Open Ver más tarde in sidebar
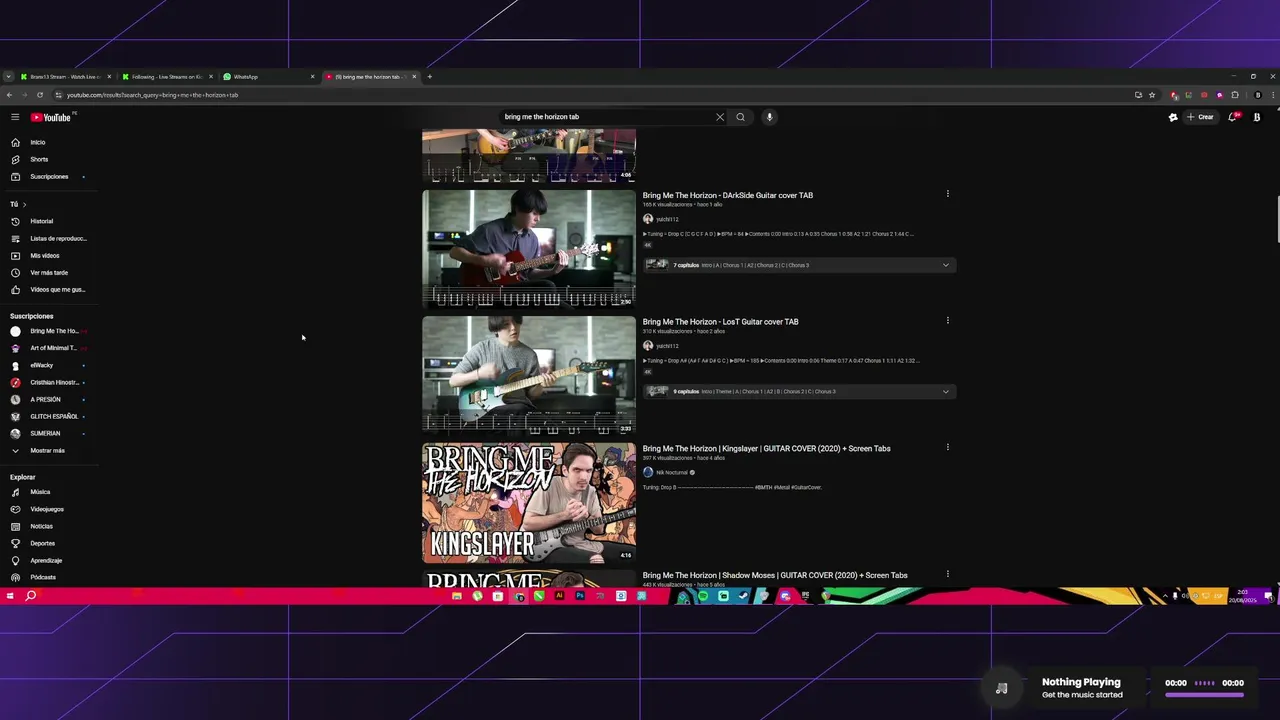This screenshot has height=720, width=1280. click(x=48, y=272)
